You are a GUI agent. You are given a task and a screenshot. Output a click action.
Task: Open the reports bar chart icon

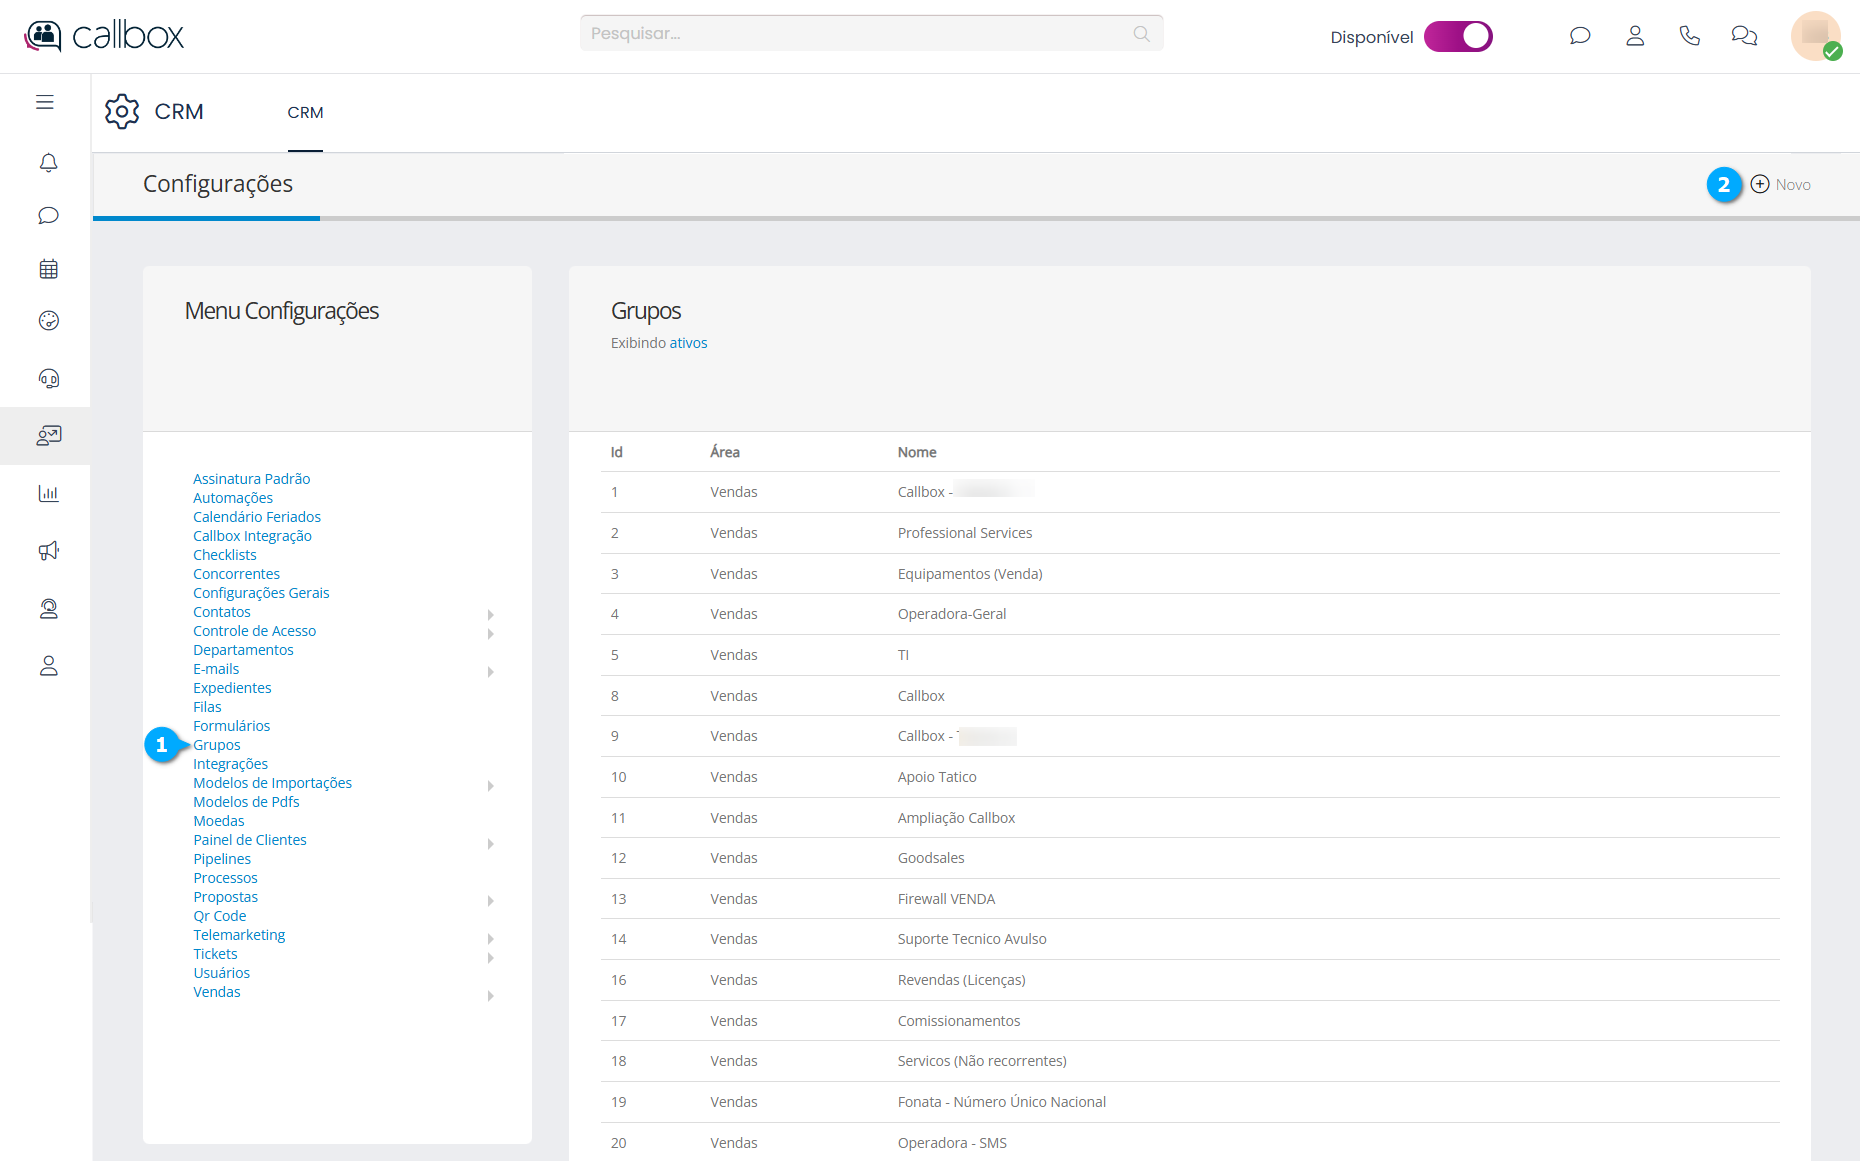pyautogui.click(x=48, y=493)
